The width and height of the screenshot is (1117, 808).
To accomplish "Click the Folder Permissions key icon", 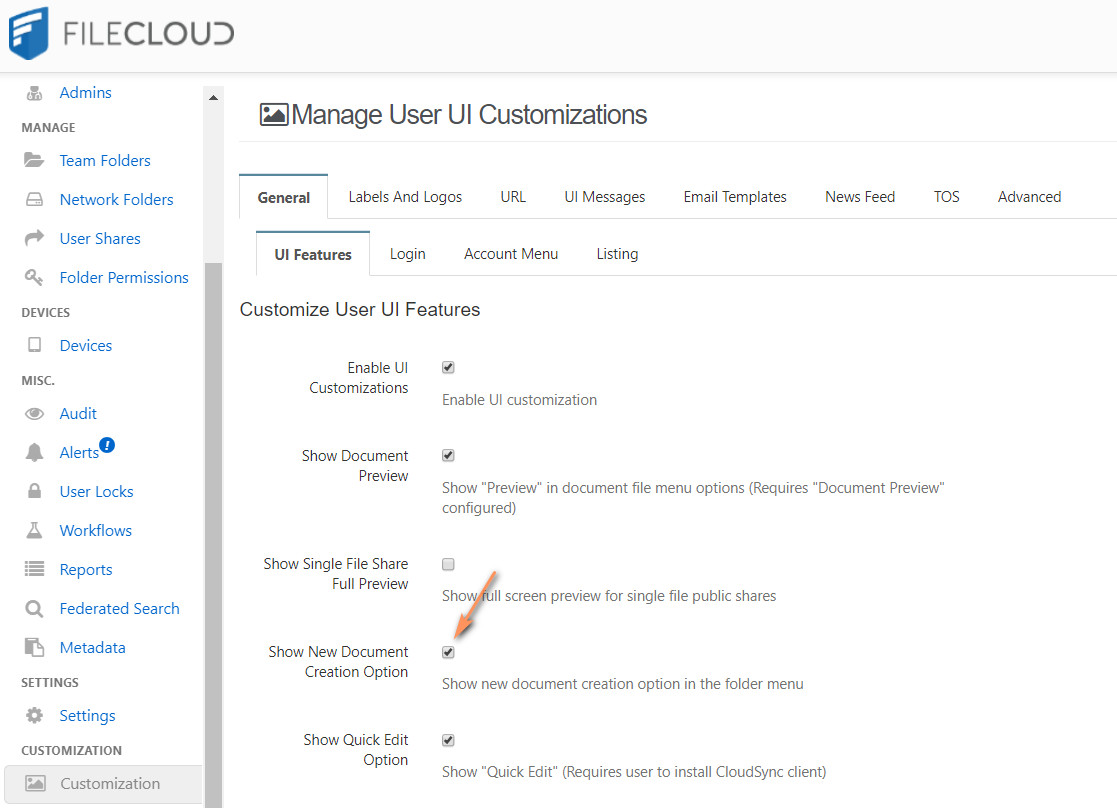I will tap(34, 277).
